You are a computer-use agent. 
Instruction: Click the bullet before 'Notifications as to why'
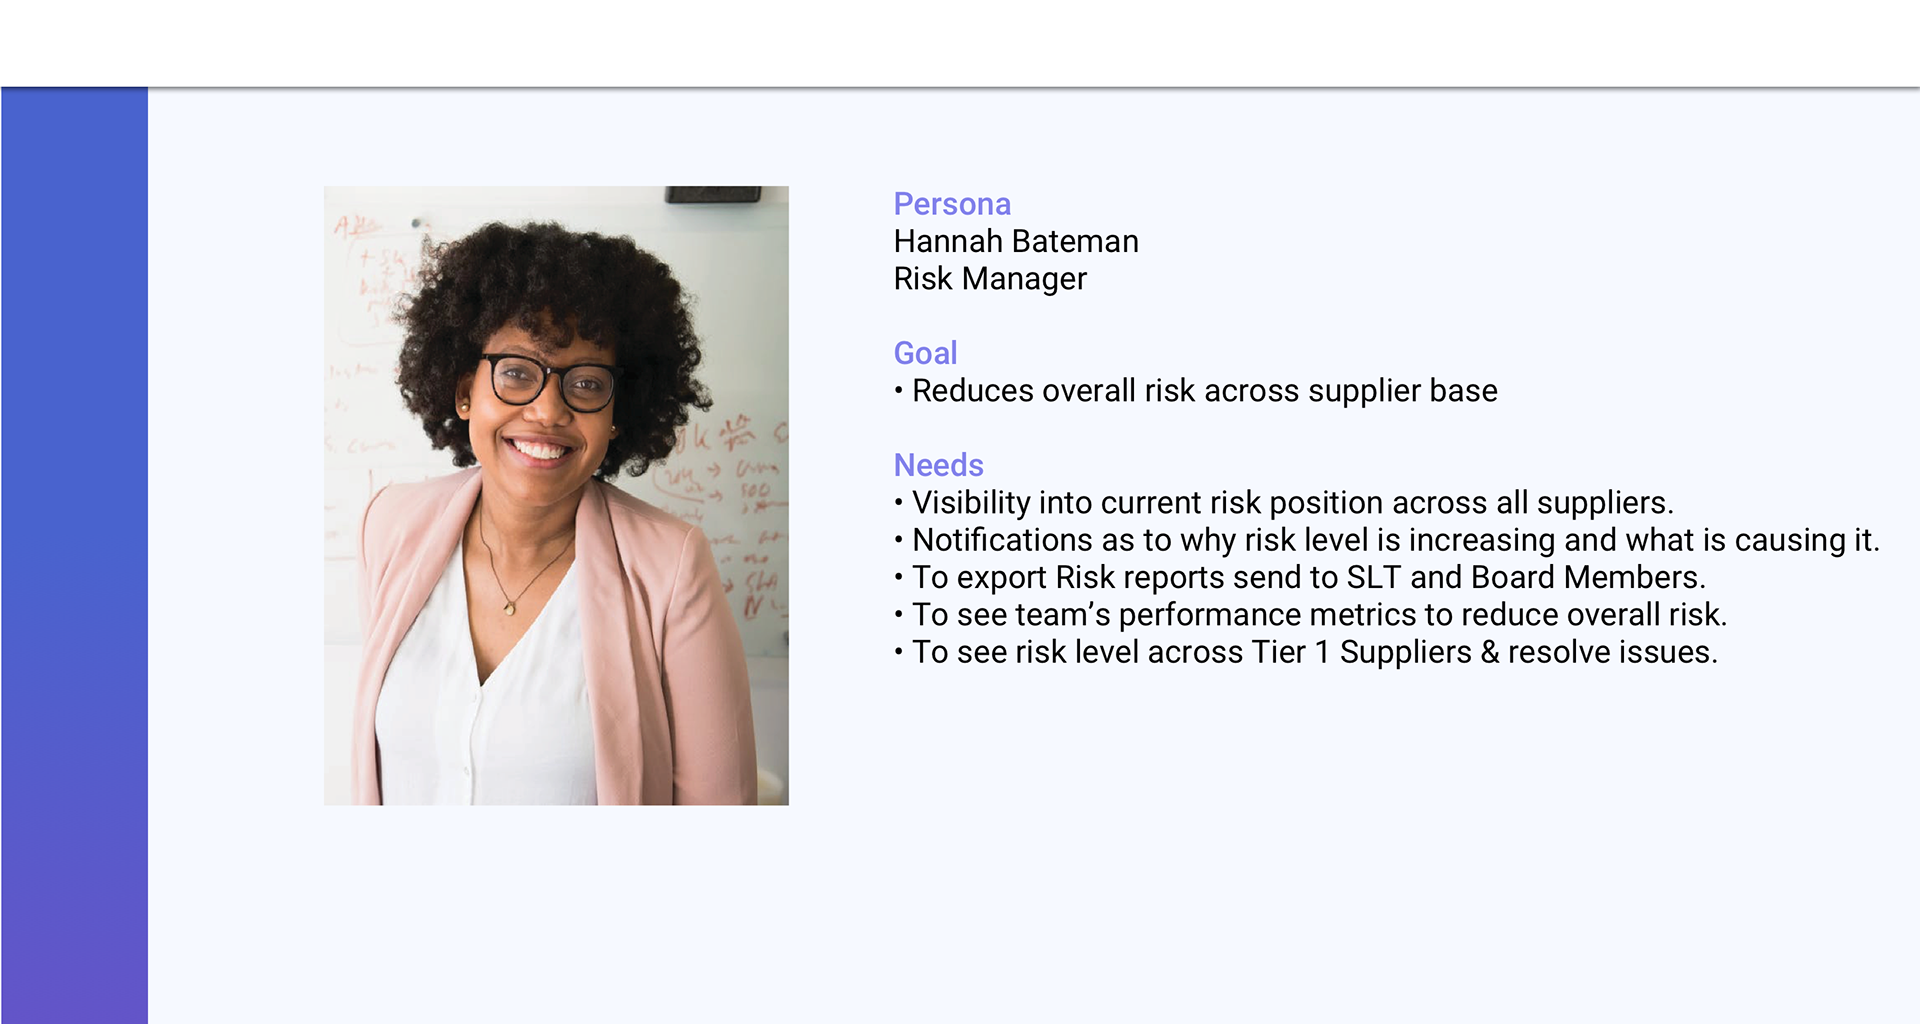[899, 540]
